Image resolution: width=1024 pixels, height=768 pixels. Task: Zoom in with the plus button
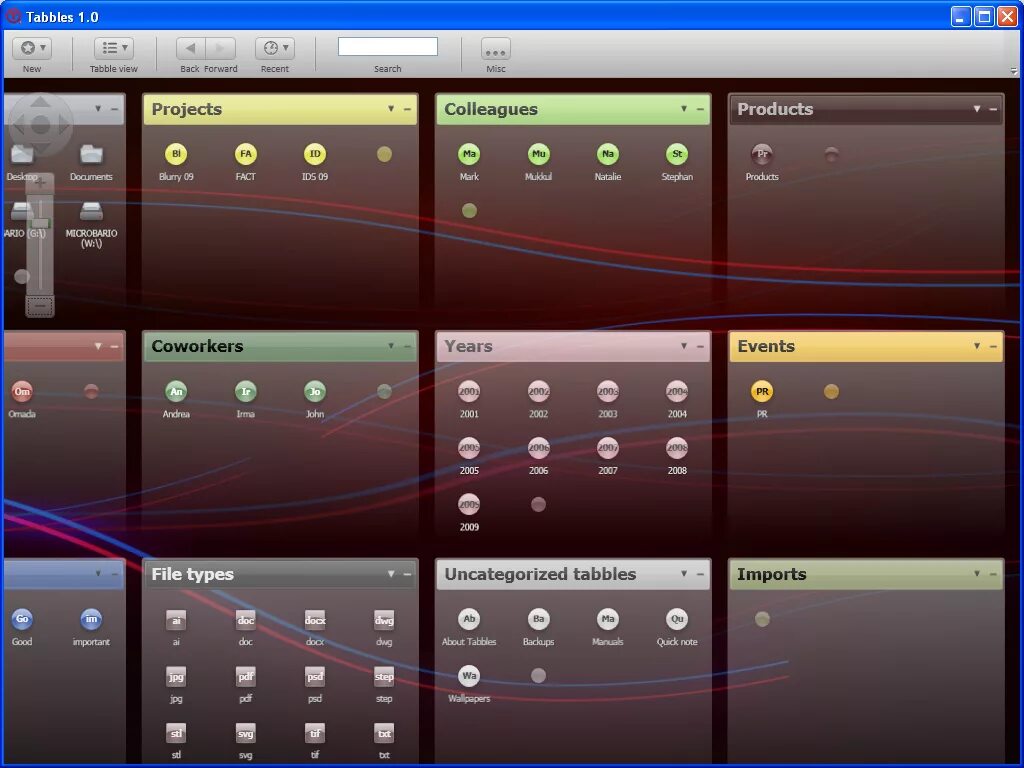click(40, 183)
